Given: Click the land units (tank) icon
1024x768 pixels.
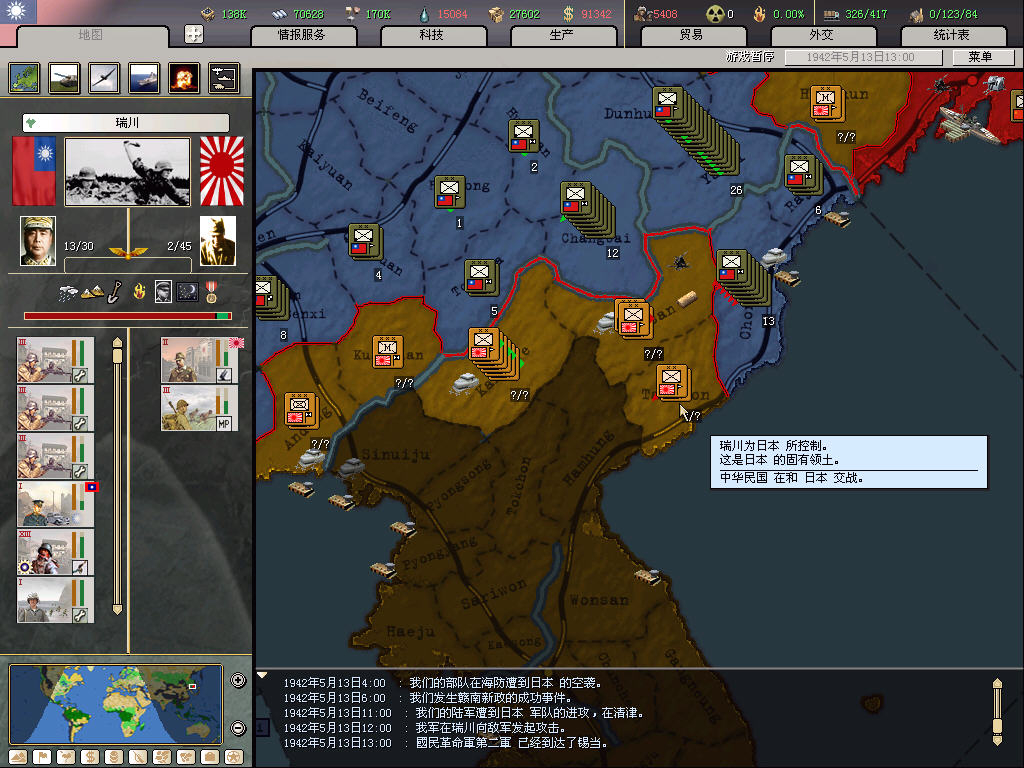Looking at the screenshot, I should coord(65,77).
